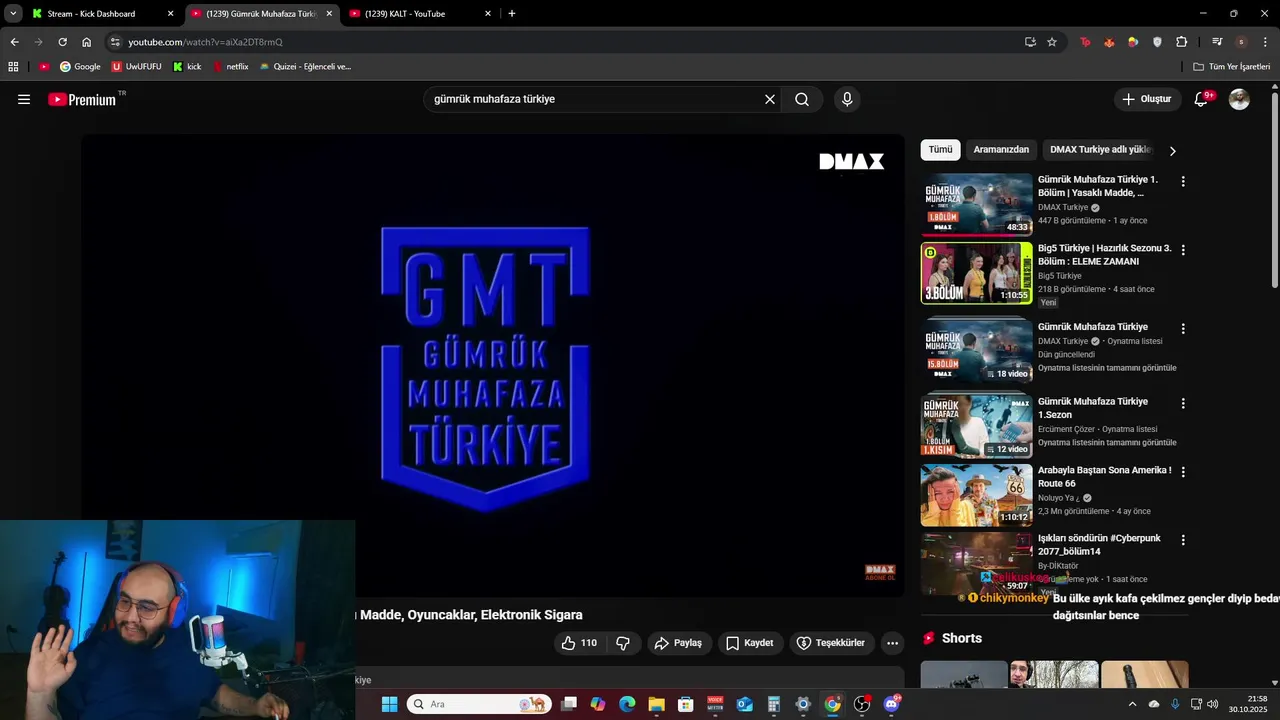This screenshot has width=1280, height=720.
Task: Open Gümrük Muhafaza Türkiye 1.Sezon playlist thumbnail
Action: pyautogui.click(x=976, y=426)
